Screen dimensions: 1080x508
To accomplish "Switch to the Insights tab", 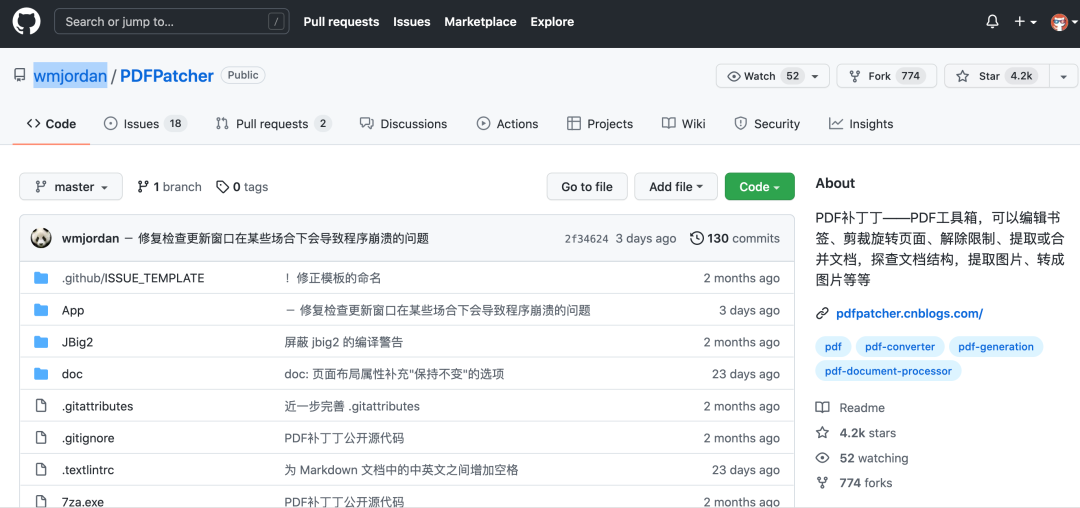I will (861, 124).
